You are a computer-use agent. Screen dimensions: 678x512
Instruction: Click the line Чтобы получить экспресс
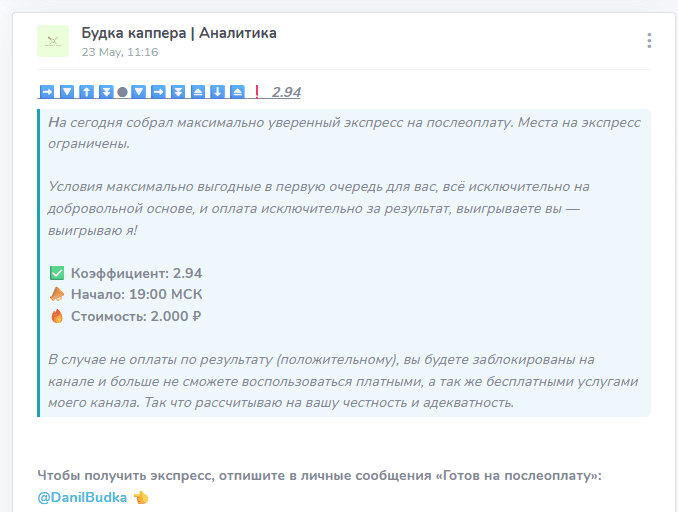[320, 476]
